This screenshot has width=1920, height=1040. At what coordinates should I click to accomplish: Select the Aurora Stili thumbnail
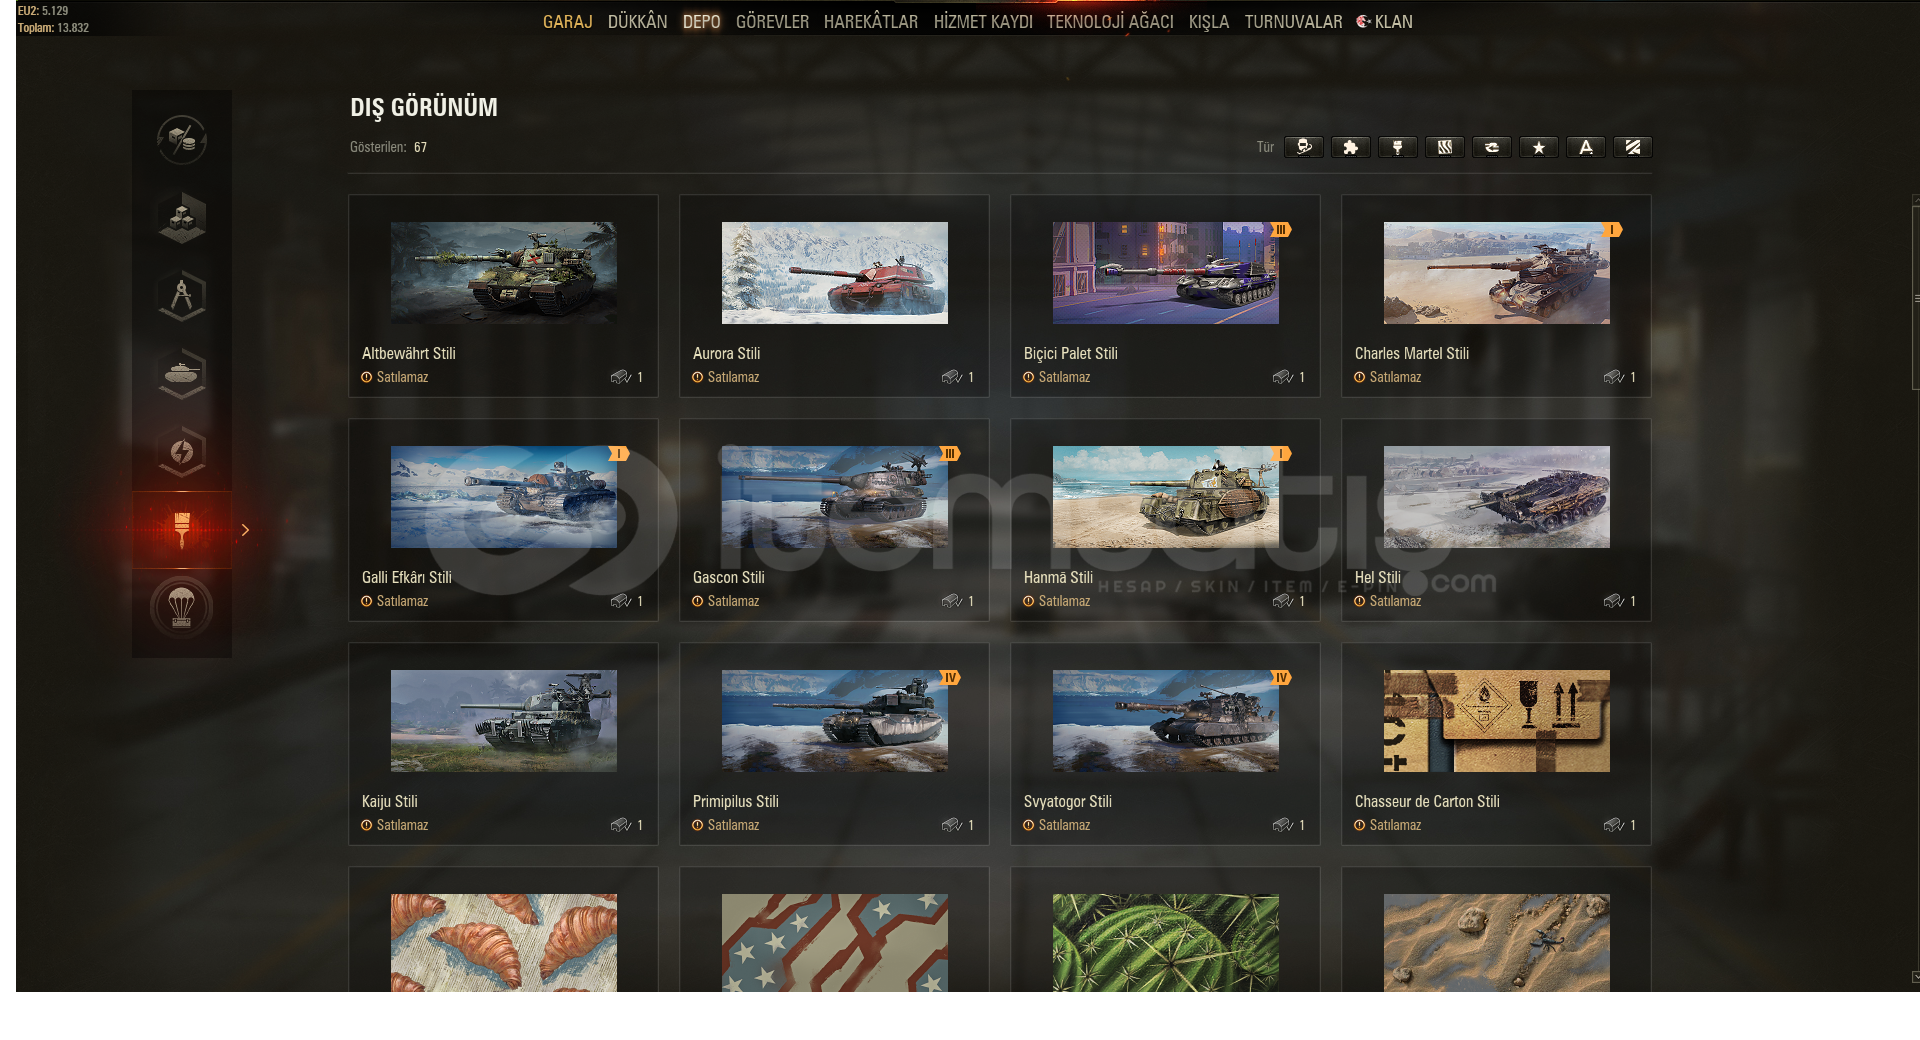pyautogui.click(x=835, y=273)
